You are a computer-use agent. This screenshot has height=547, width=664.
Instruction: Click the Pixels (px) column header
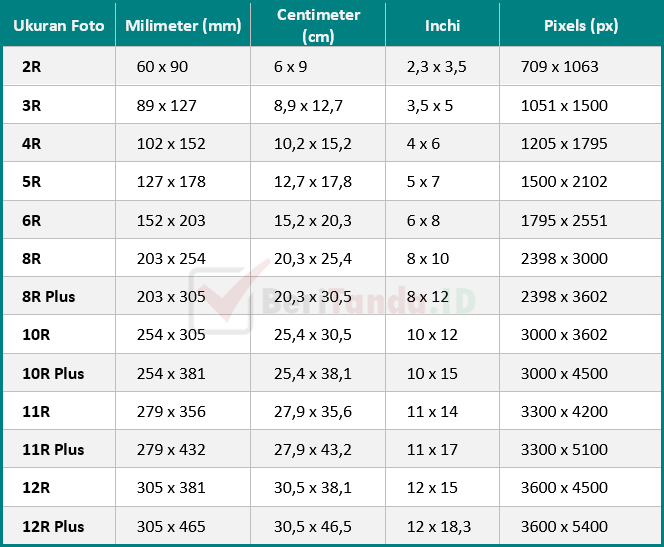581,26
